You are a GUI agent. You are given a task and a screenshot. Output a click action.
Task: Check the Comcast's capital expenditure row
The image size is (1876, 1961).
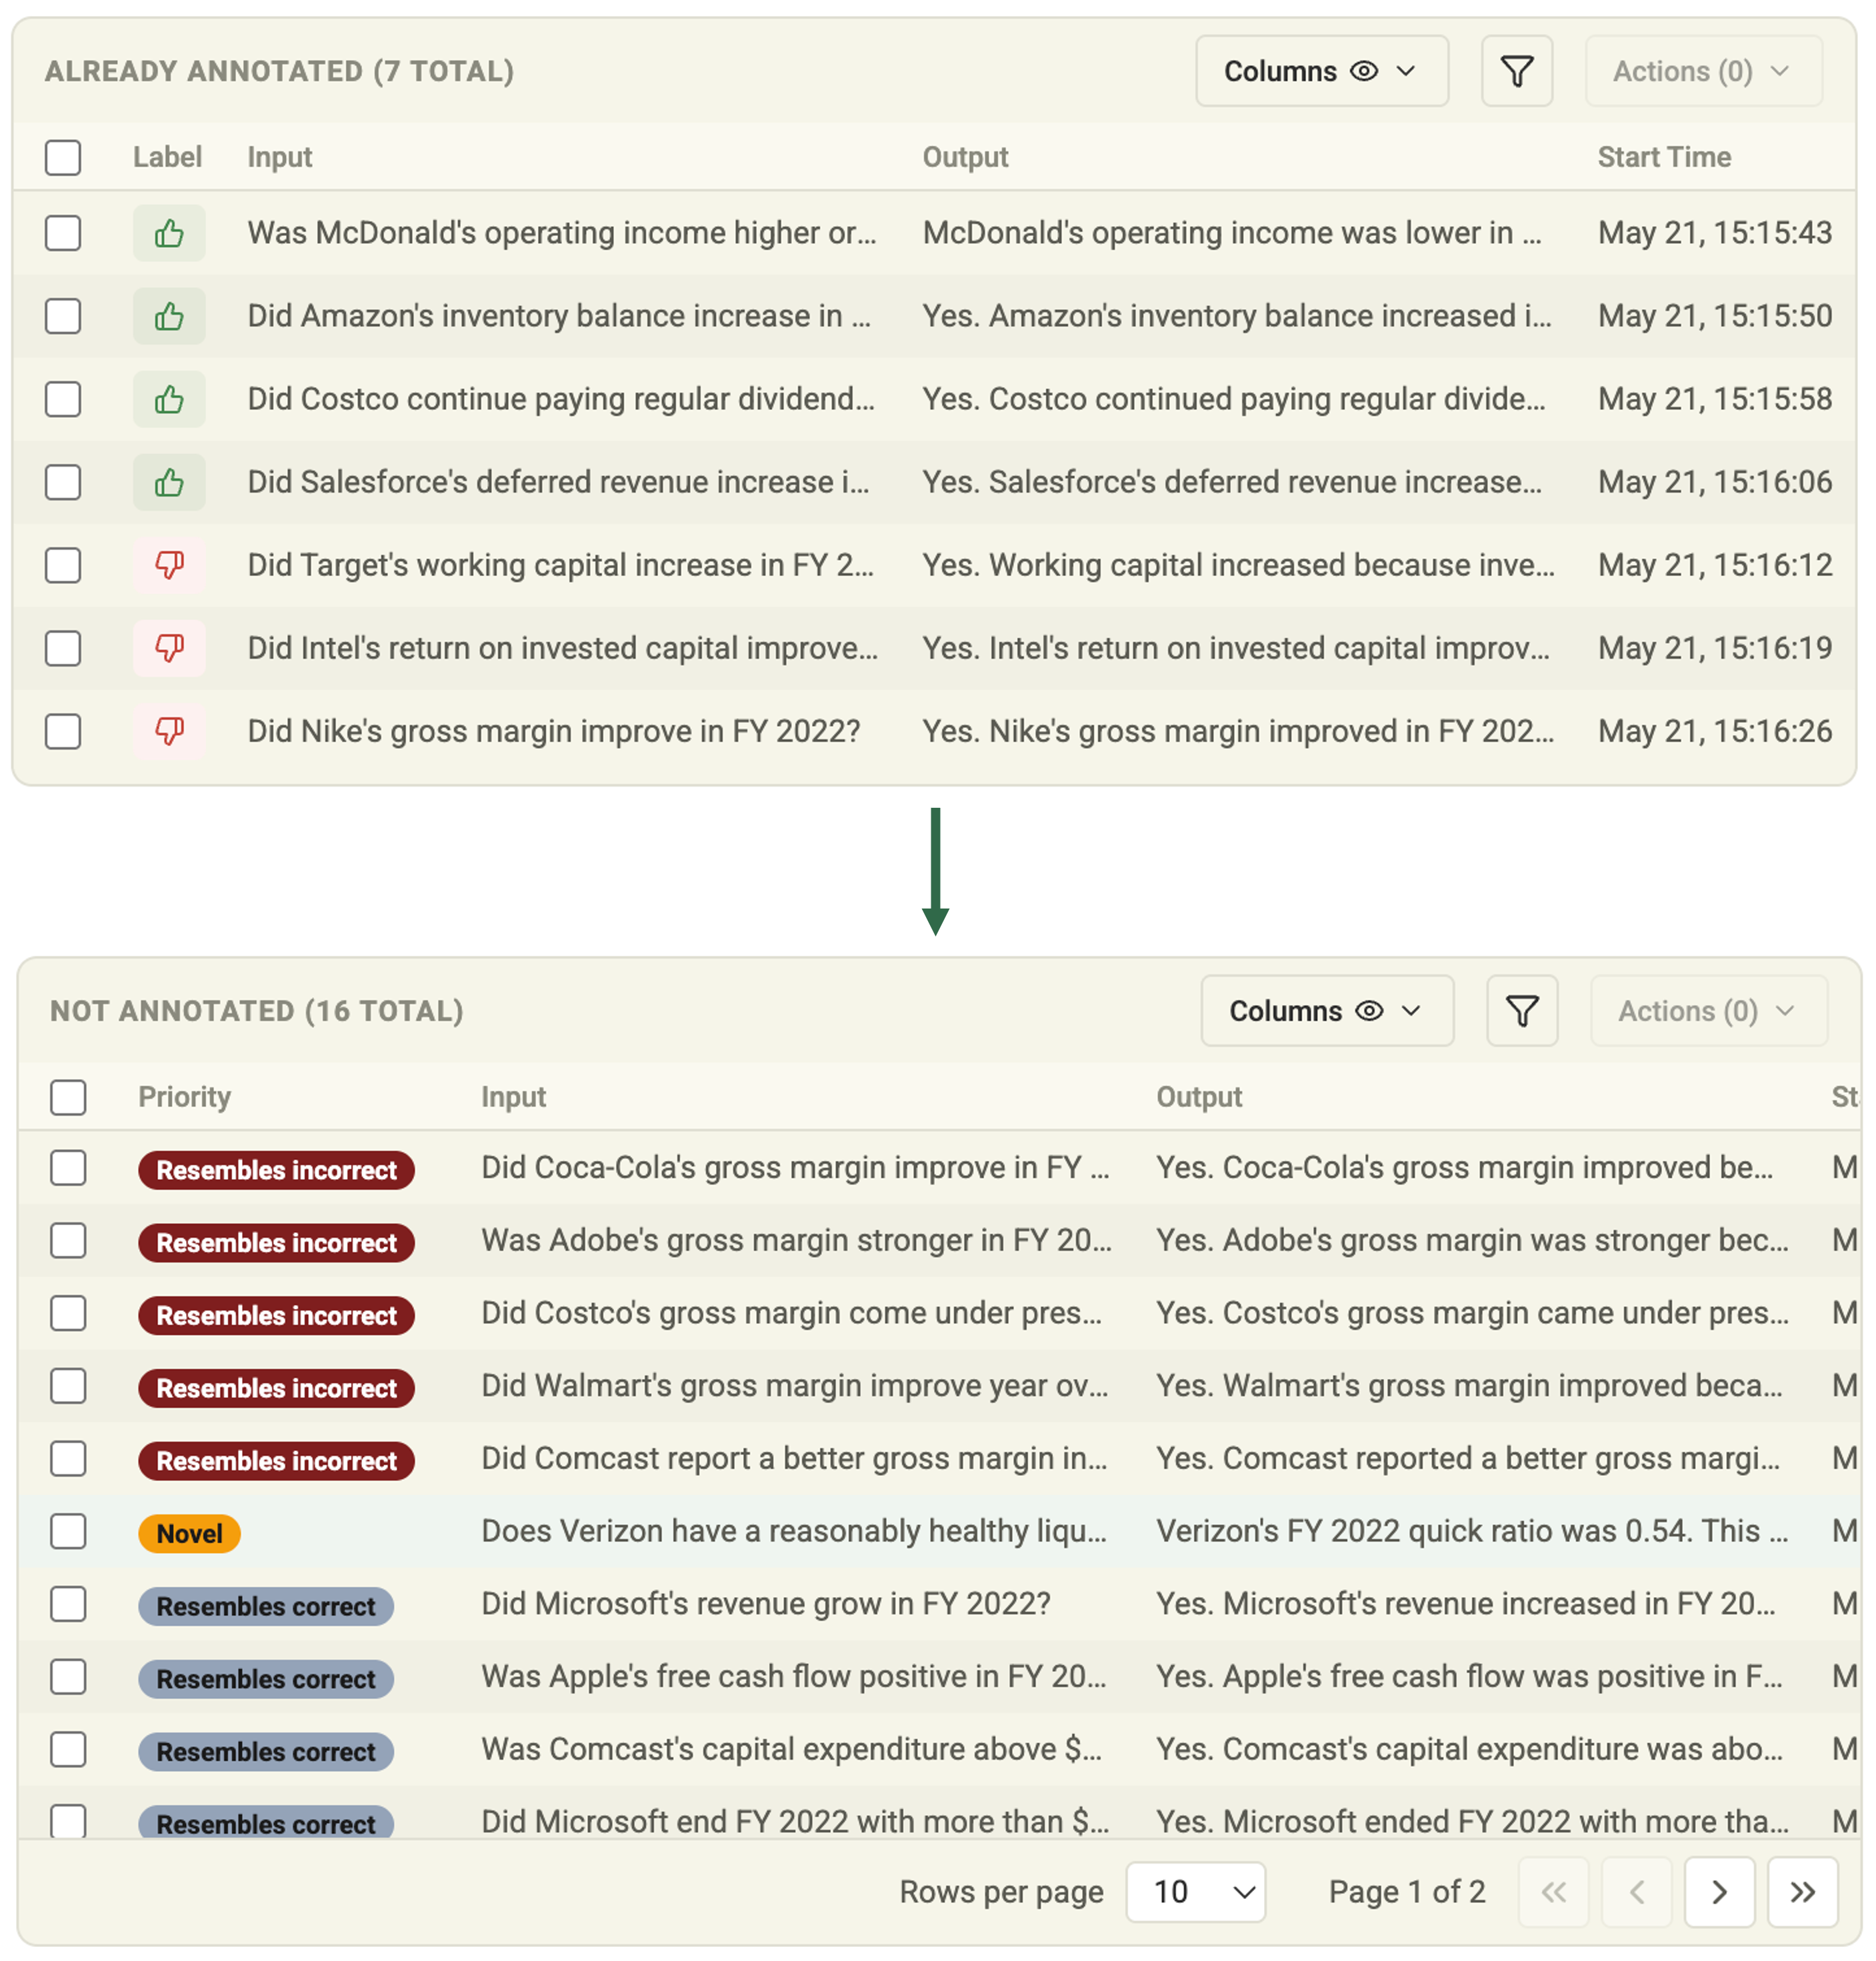68,1749
